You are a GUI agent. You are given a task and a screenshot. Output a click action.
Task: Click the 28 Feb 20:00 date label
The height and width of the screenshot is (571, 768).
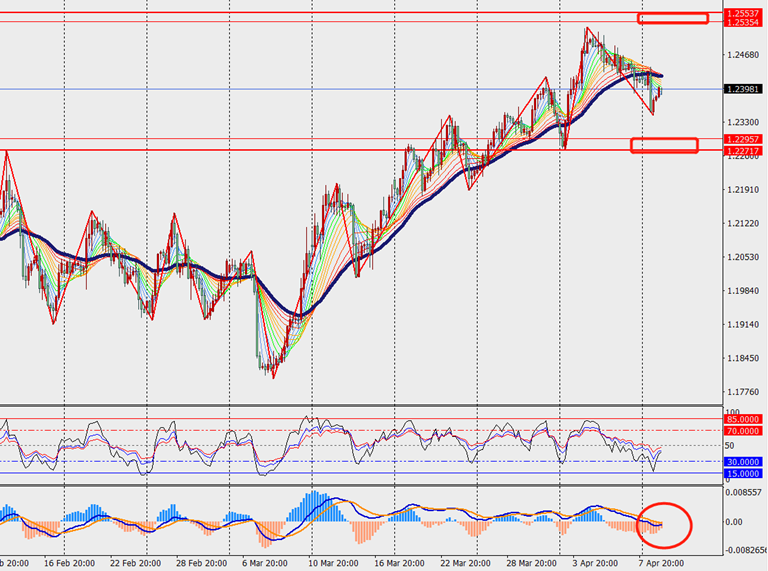click(x=202, y=563)
